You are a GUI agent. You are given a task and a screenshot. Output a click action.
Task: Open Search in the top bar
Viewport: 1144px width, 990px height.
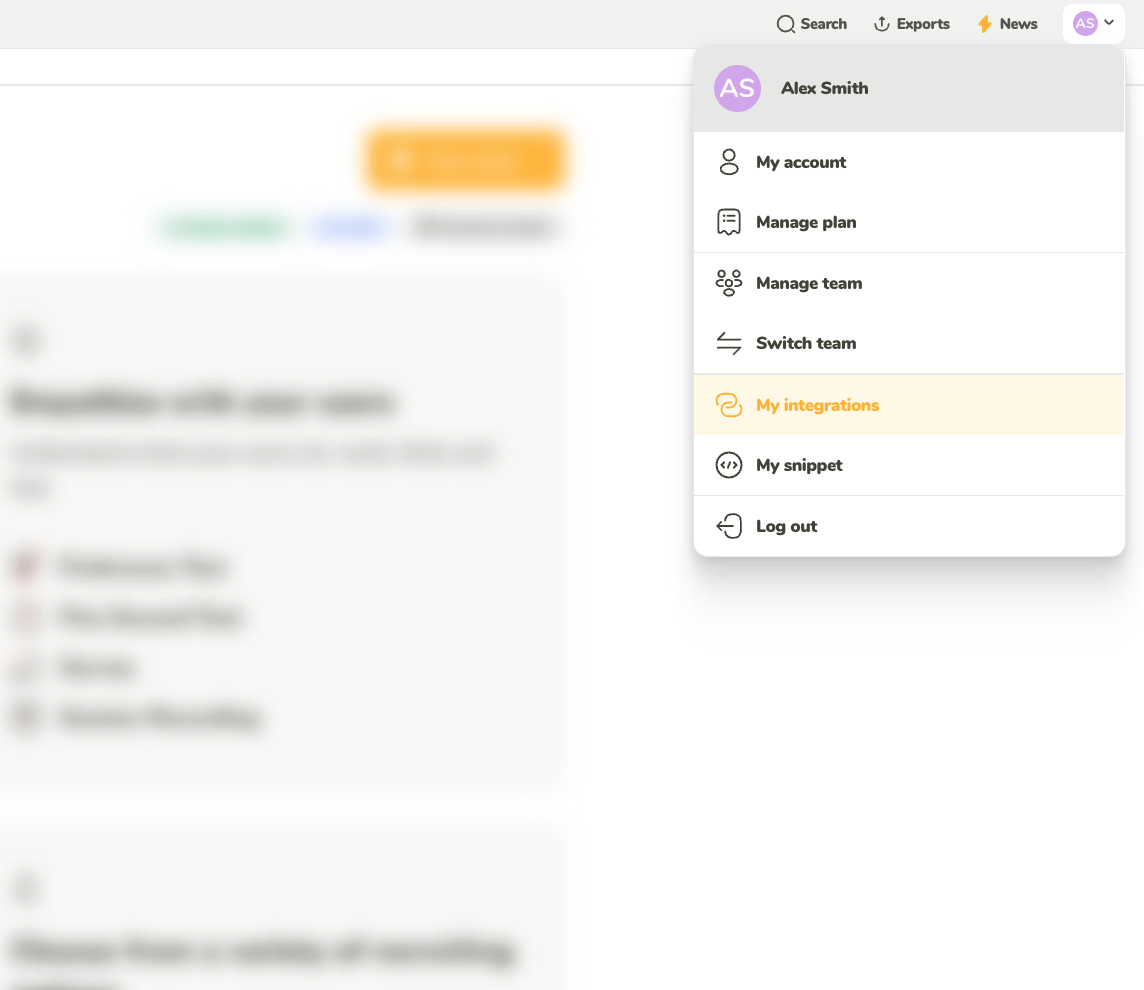point(811,24)
